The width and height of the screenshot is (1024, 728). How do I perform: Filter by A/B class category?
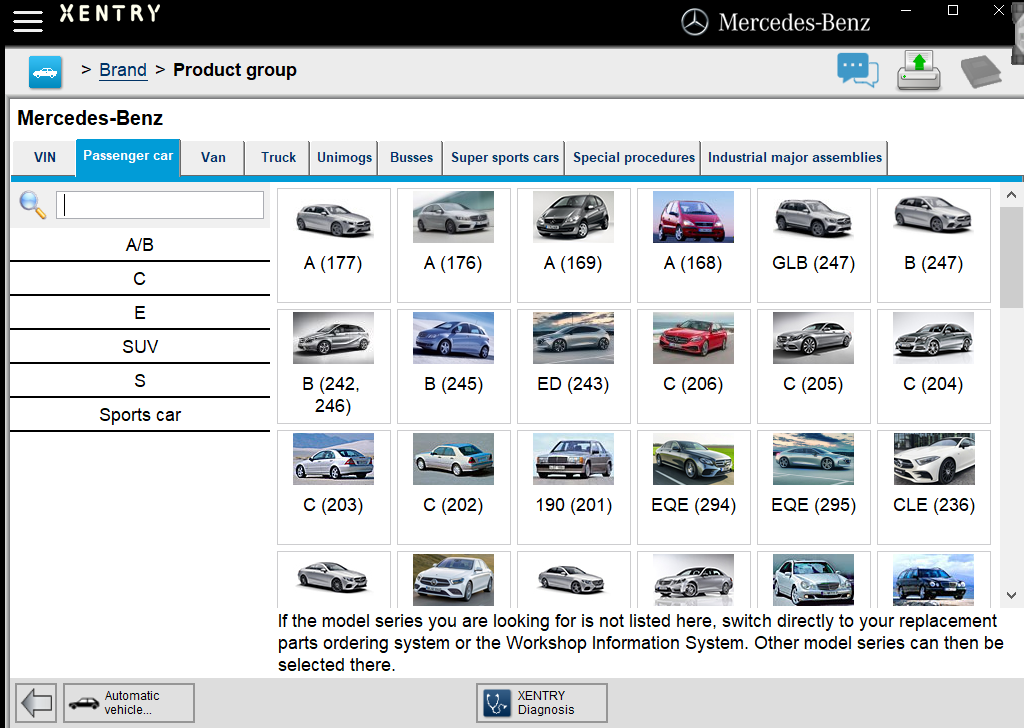coord(140,245)
